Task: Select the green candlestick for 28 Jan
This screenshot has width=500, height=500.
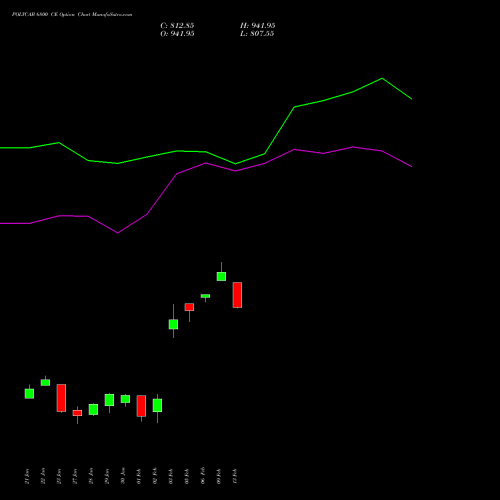Action: 93,409
